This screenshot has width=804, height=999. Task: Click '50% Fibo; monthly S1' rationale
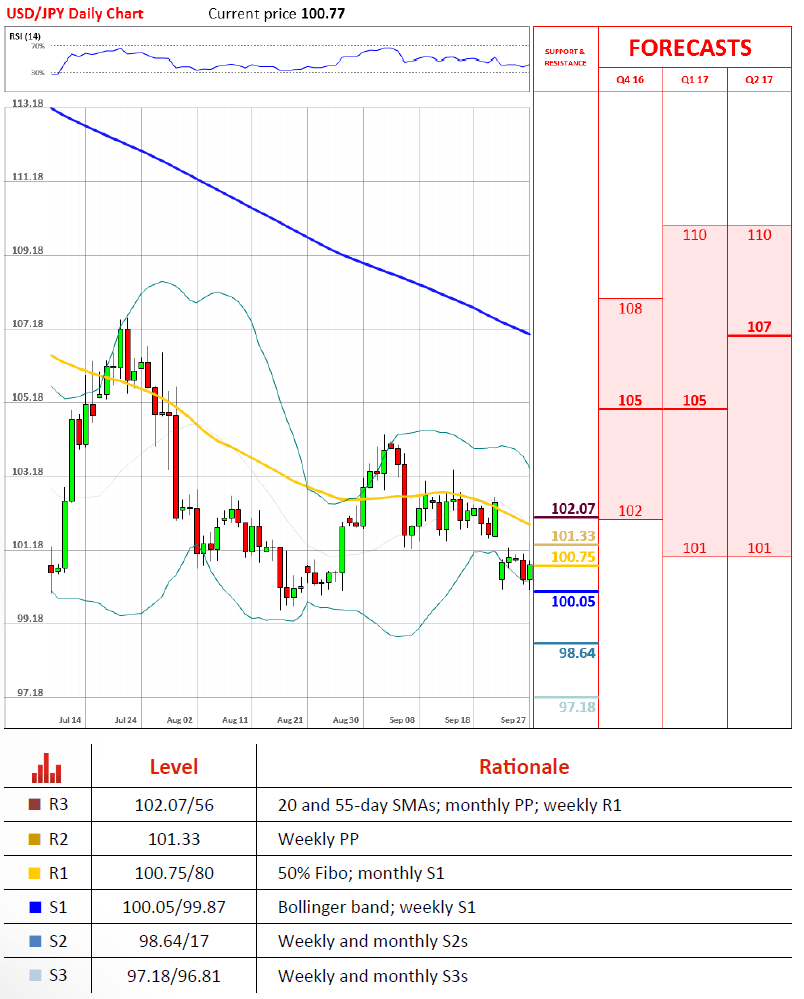tap(361, 873)
